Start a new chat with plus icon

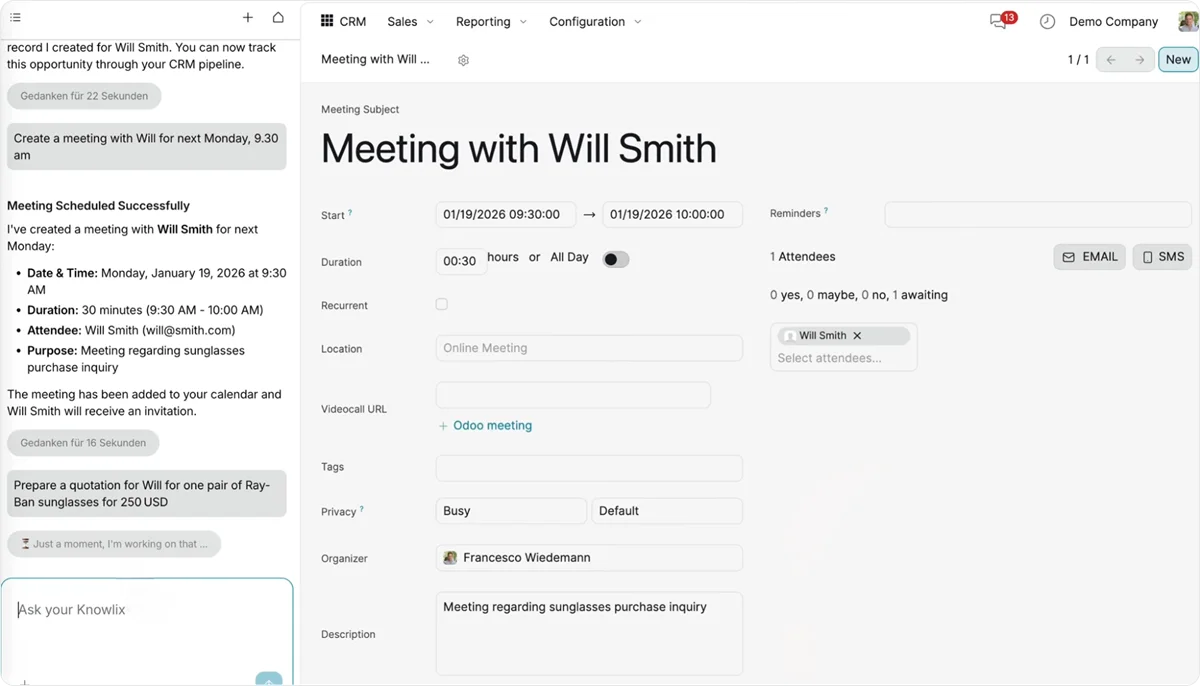248,18
